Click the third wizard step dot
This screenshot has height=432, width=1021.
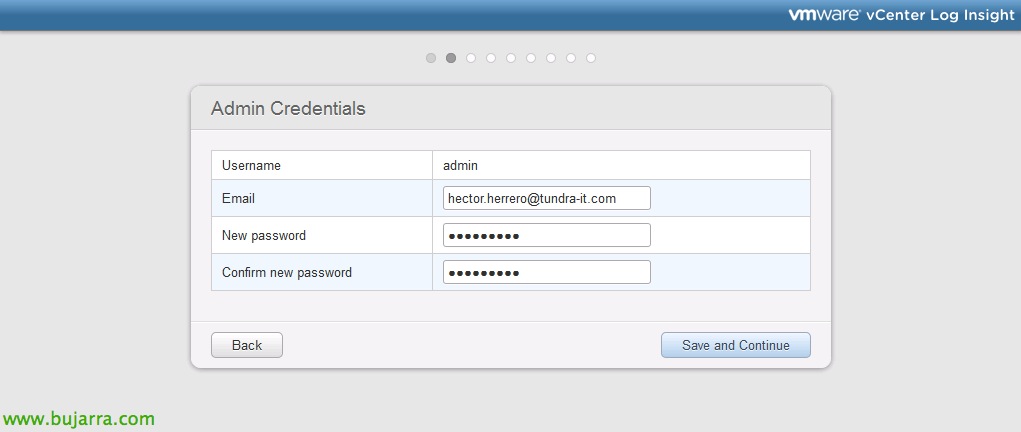tap(471, 58)
